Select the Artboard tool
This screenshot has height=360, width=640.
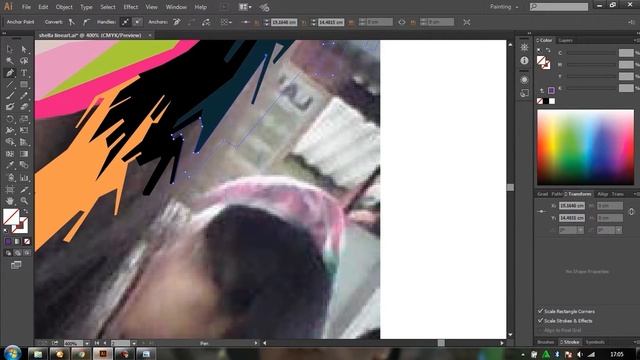10,190
